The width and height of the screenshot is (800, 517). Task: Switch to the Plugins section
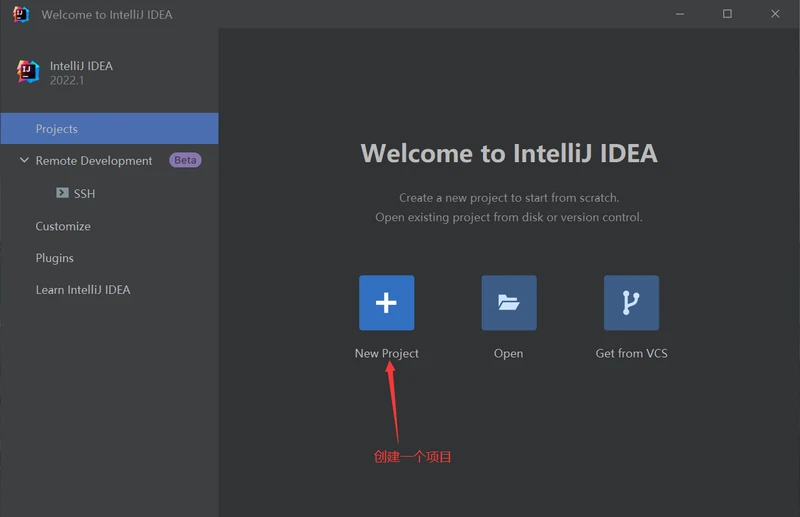pyautogui.click(x=55, y=258)
